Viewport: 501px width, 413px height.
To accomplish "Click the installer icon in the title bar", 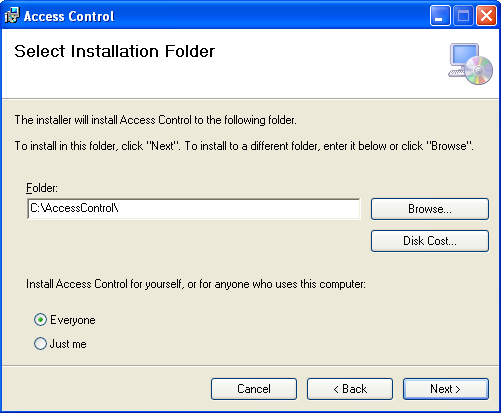I will tap(12, 16).
